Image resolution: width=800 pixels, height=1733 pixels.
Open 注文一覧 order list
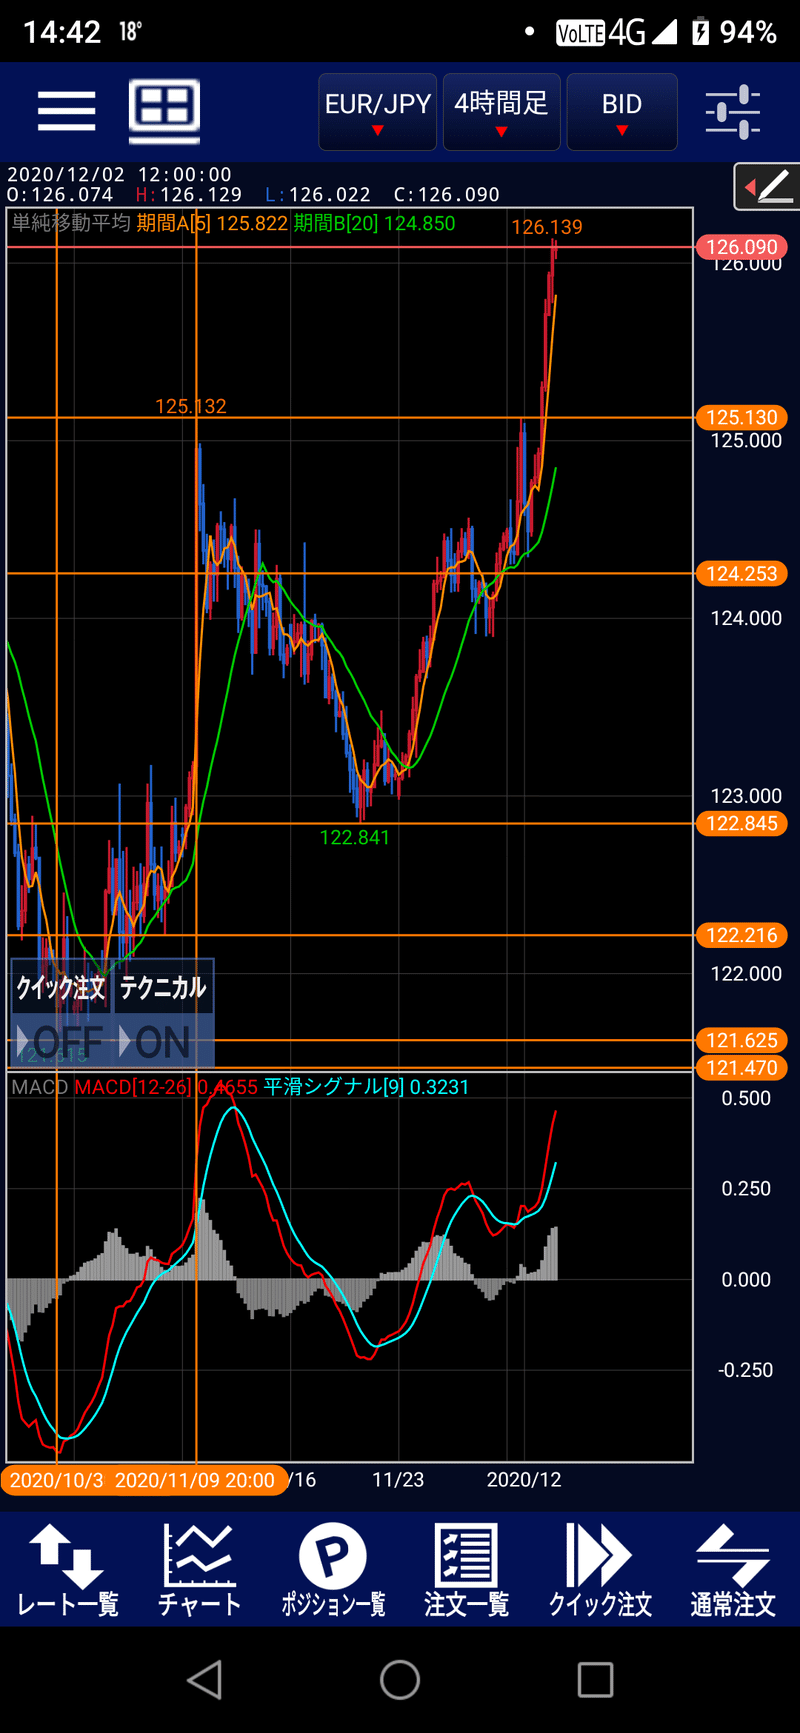click(466, 1570)
